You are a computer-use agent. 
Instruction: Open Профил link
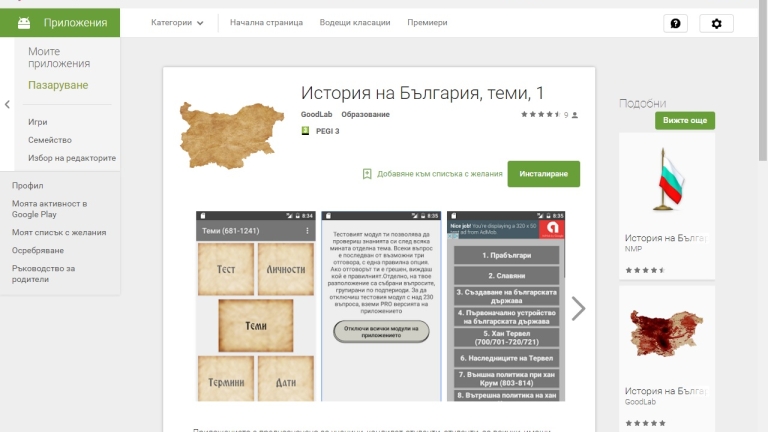coord(27,186)
